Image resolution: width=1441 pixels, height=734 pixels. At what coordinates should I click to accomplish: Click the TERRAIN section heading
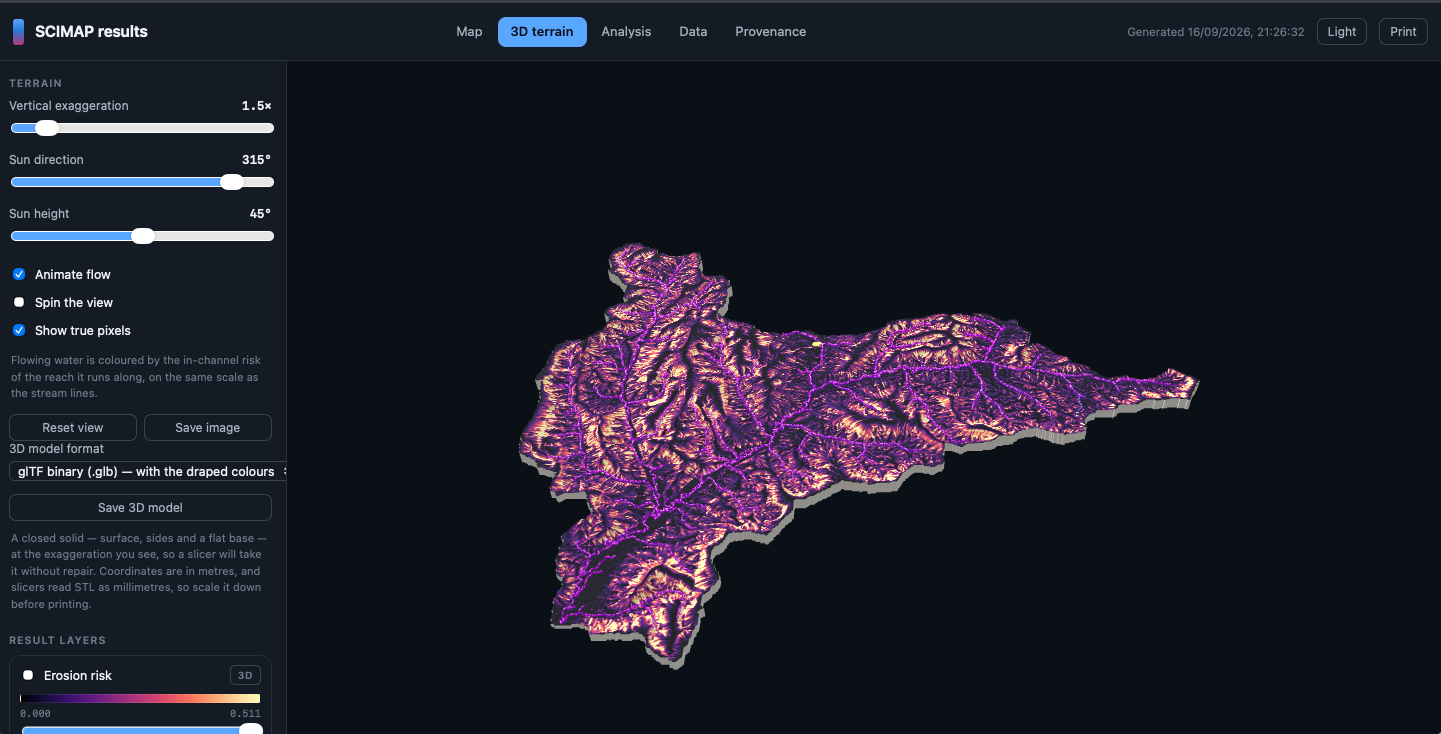coord(35,84)
